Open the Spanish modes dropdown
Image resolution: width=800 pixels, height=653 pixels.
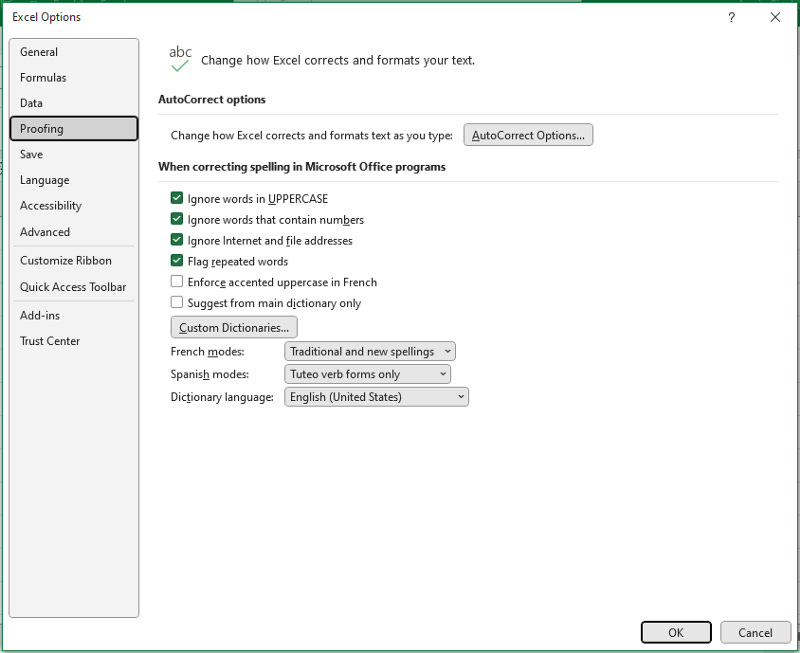tap(367, 374)
